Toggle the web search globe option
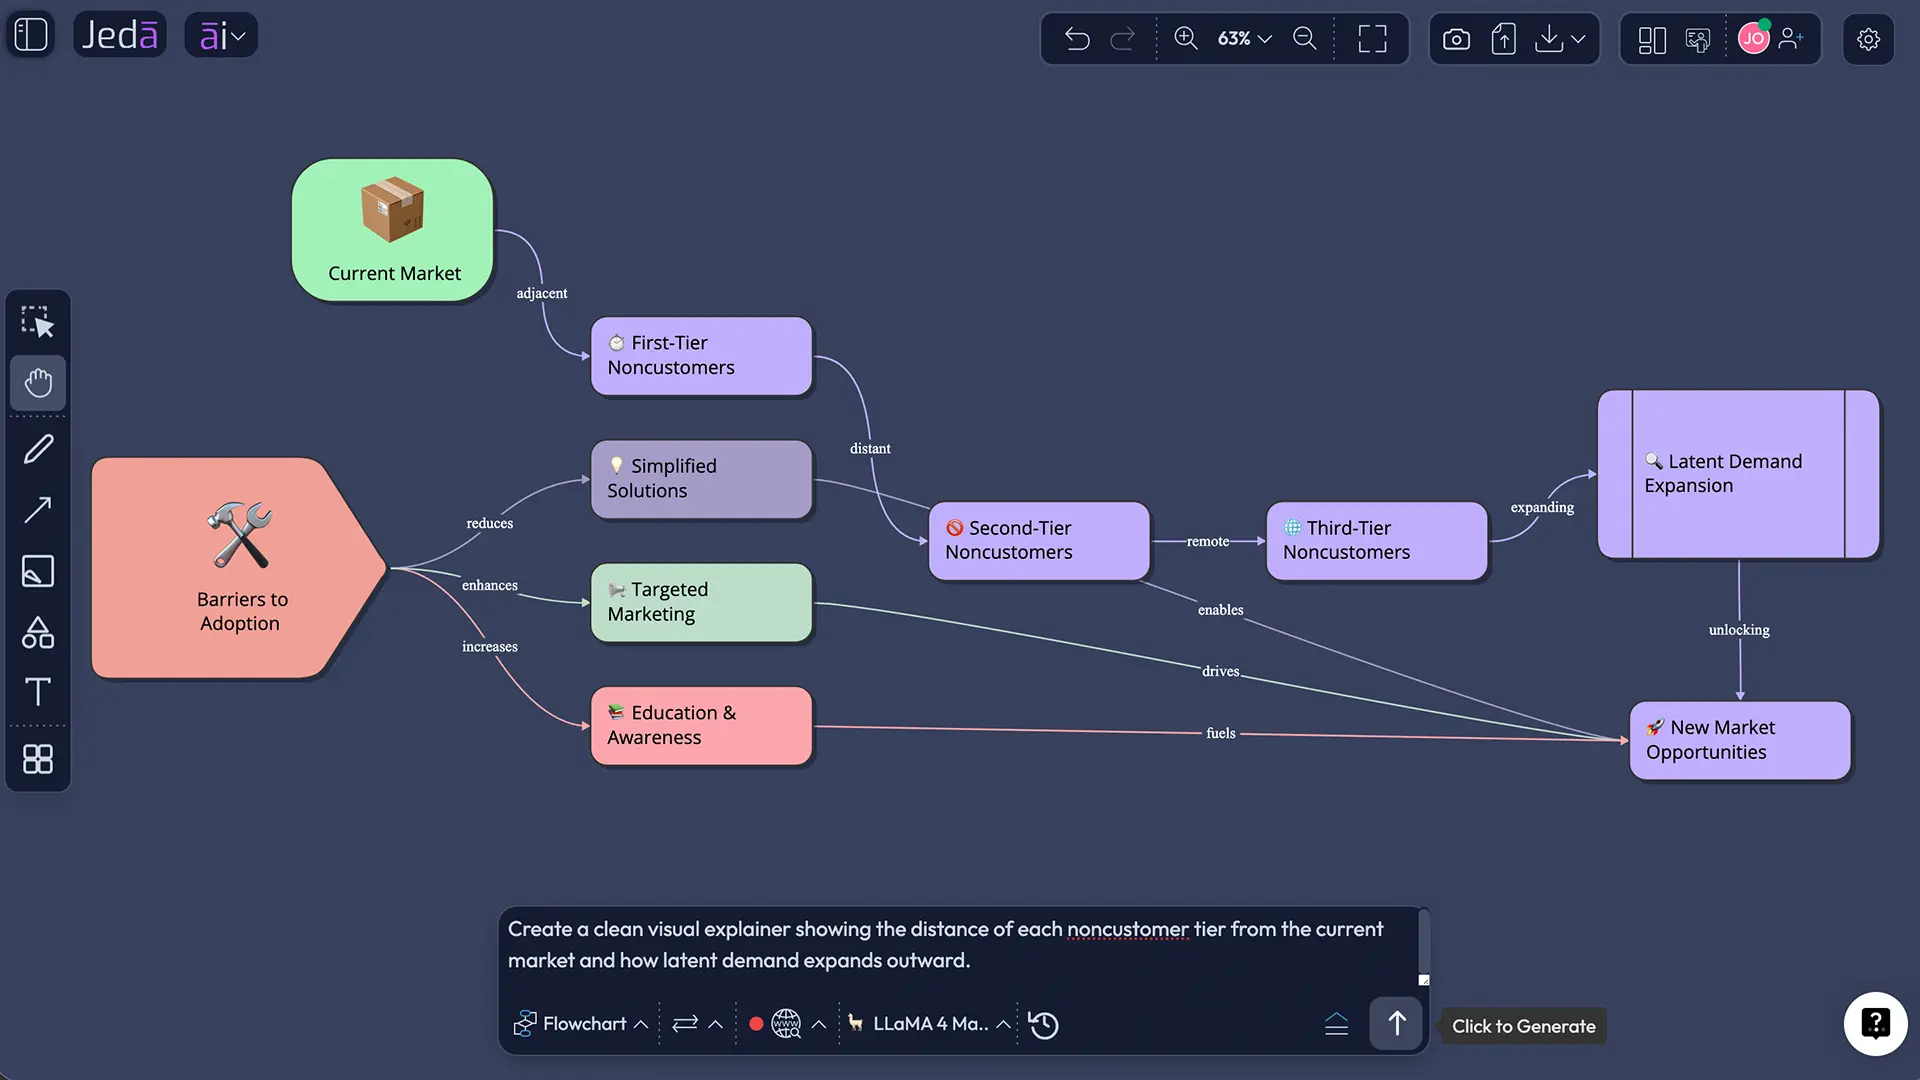 coord(786,1024)
